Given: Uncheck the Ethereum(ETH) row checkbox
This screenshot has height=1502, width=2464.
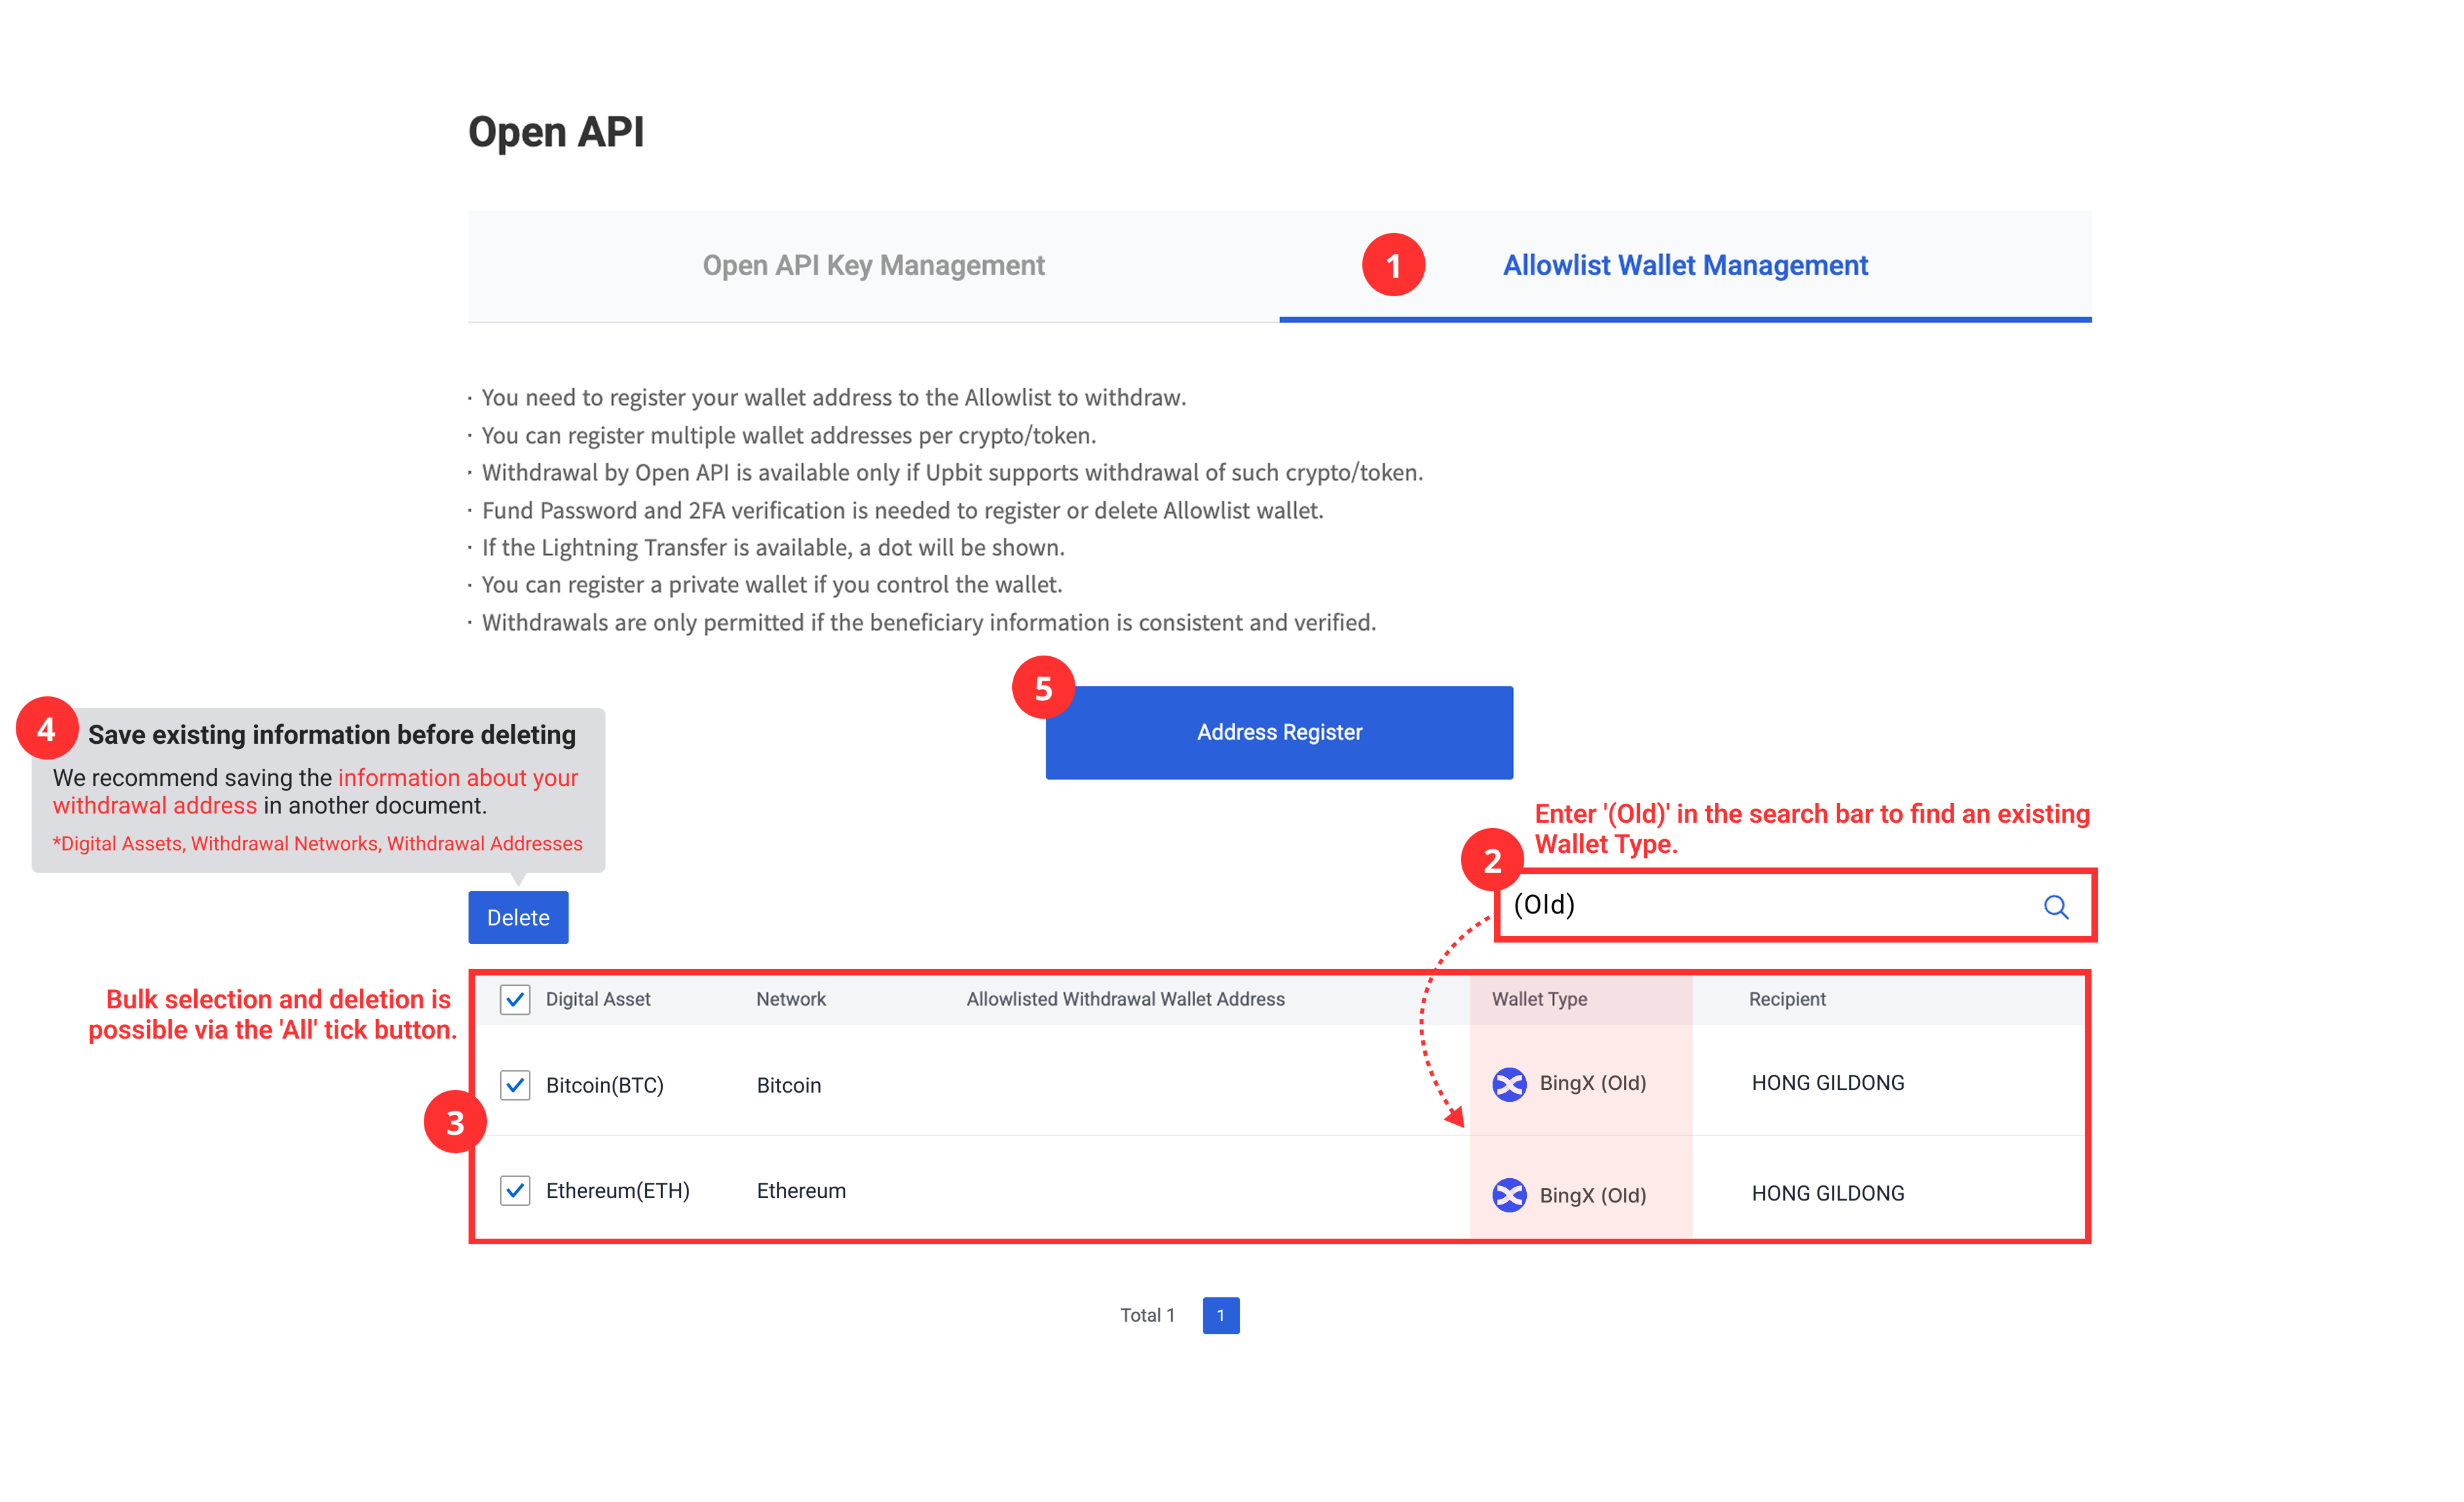Looking at the screenshot, I should [x=515, y=1190].
